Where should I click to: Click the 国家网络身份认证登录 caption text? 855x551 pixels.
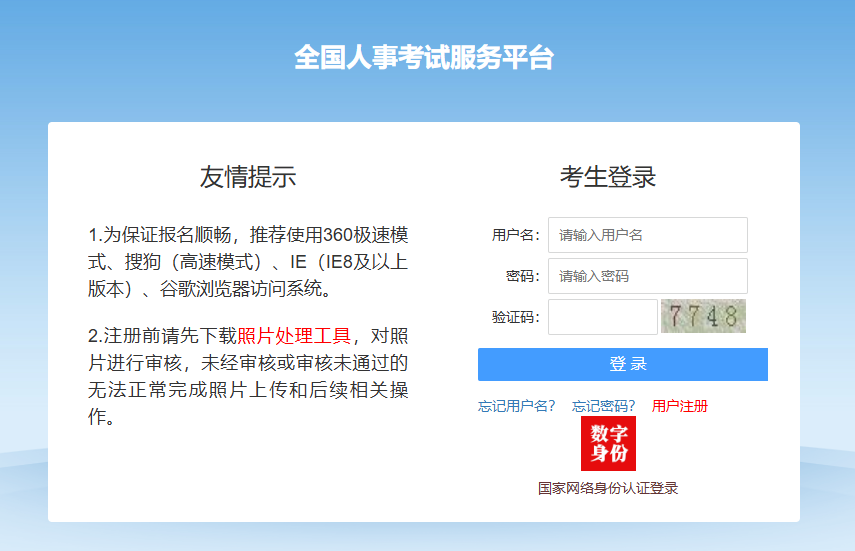[608, 488]
